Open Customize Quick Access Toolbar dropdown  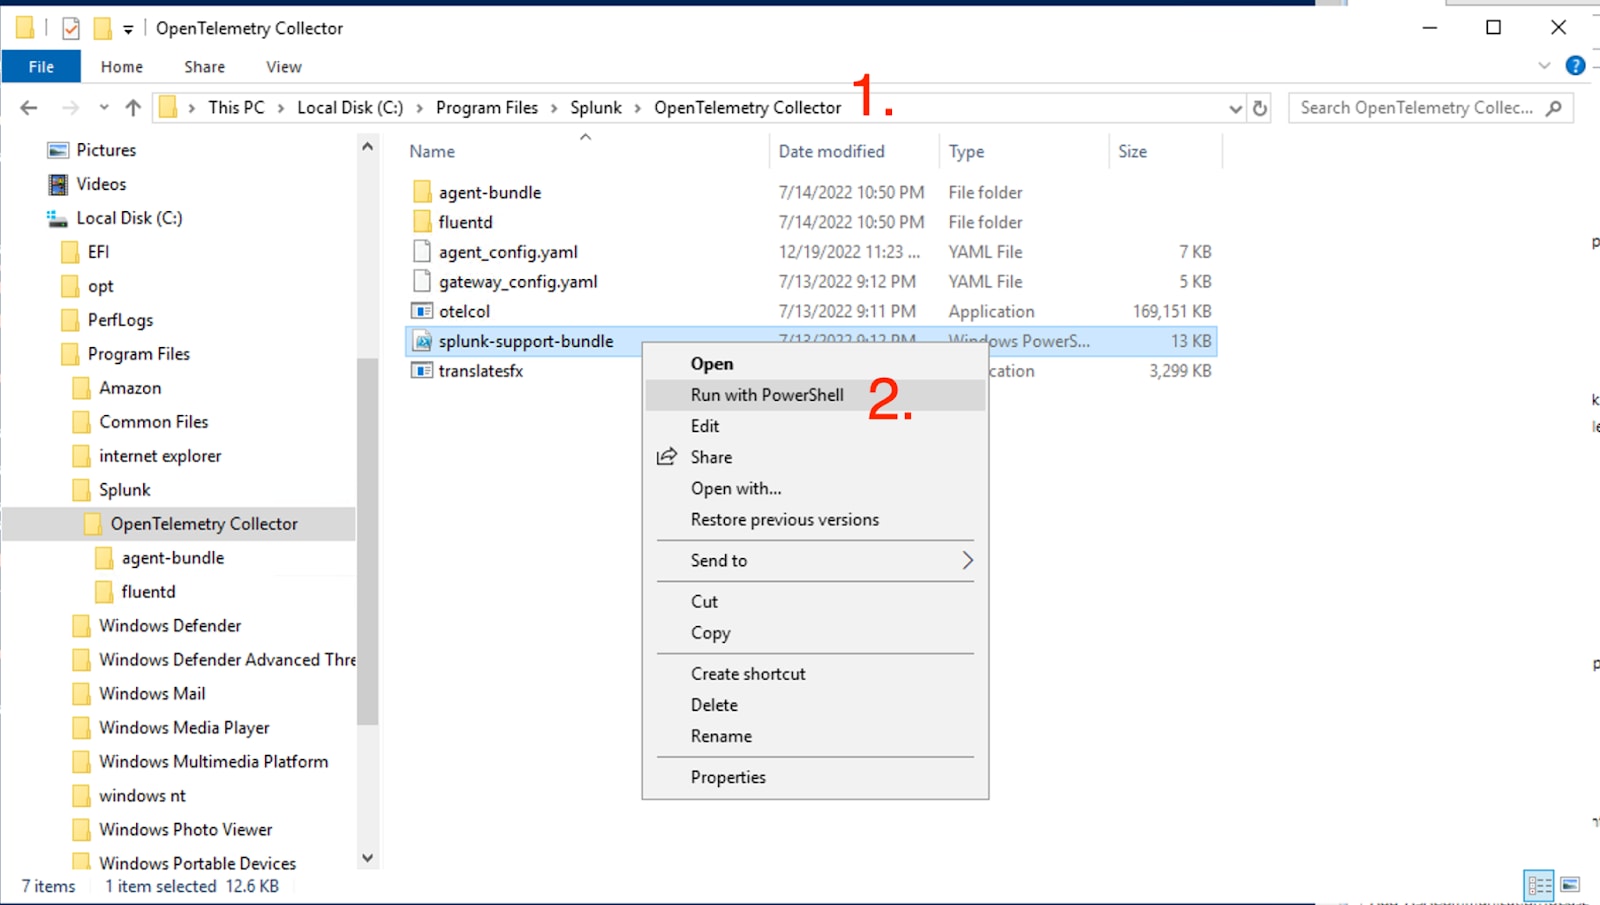click(128, 29)
